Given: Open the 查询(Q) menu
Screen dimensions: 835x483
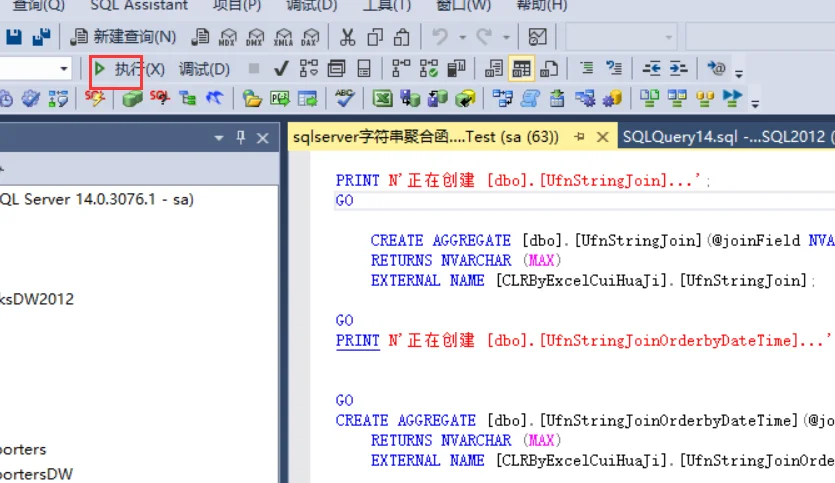Looking at the screenshot, I should point(38,5).
